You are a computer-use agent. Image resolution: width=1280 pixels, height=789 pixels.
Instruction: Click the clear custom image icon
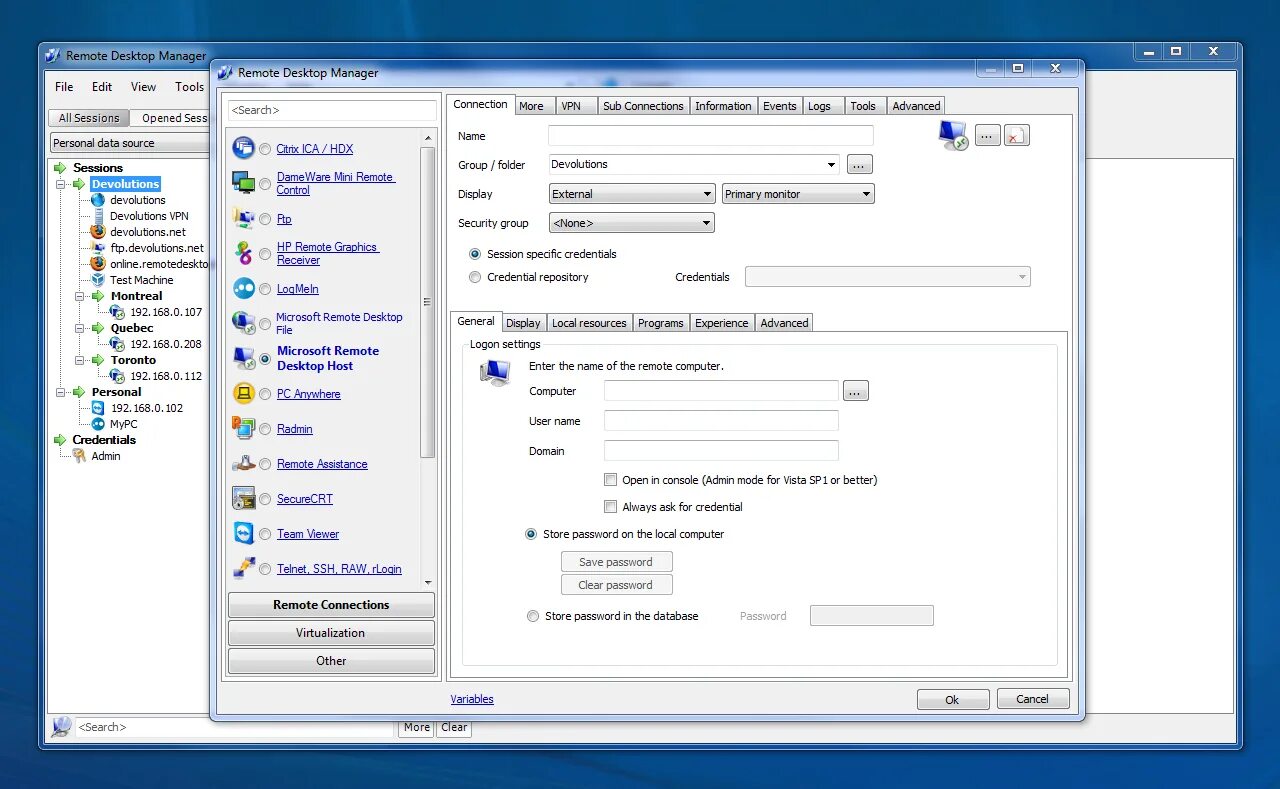tap(1016, 136)
